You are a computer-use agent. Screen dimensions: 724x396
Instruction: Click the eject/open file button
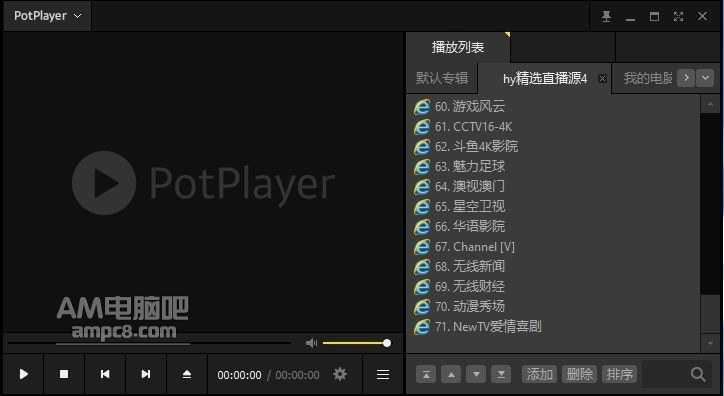pyautogui.click(x=187, y=374)
